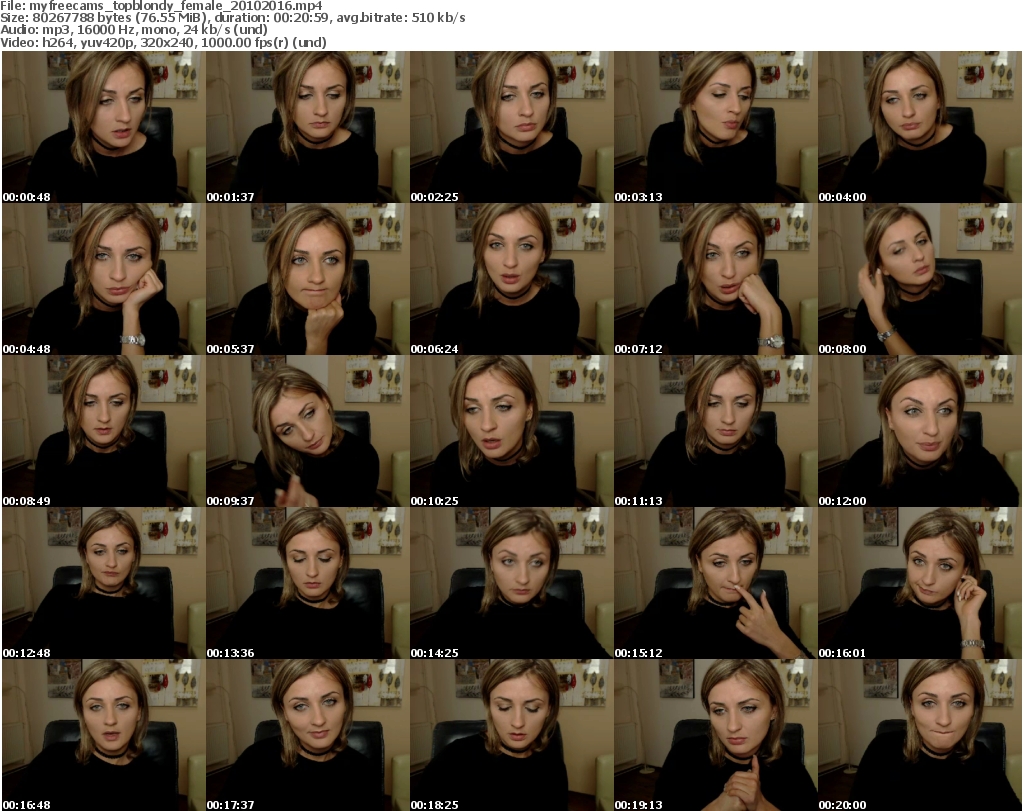Select the thumbnail timestamped 00:16:01

[x=920, y=583]
